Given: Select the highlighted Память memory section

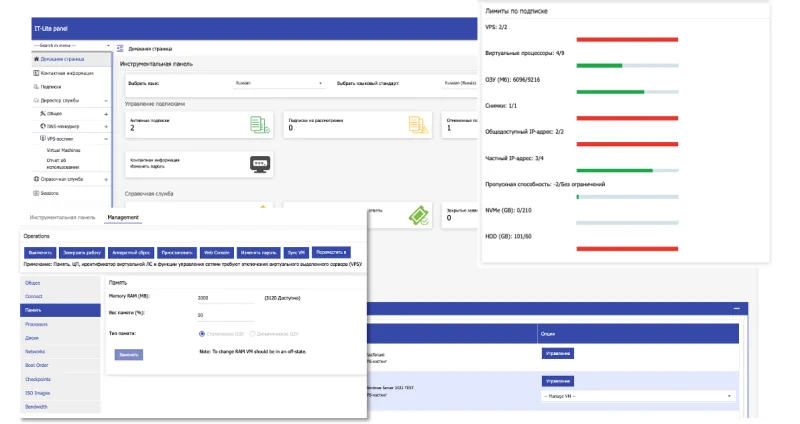Looking at the screenshot, I should point(60,310).
